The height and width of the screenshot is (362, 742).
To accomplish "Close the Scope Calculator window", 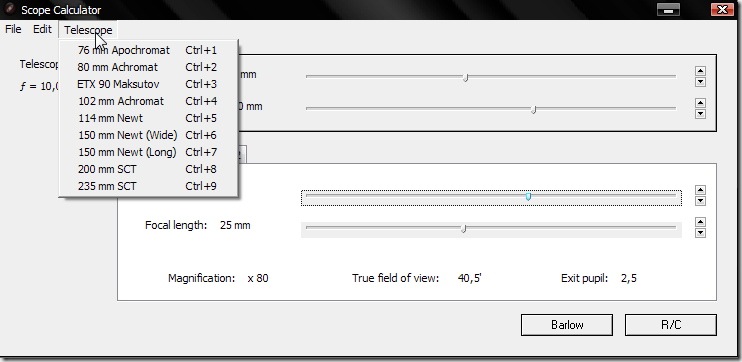I will 723,9.
